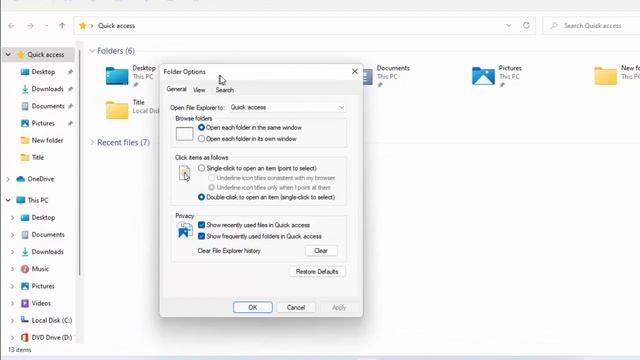
Task: Click Local Disk (C:) drive icon
Action: point(25,320)
